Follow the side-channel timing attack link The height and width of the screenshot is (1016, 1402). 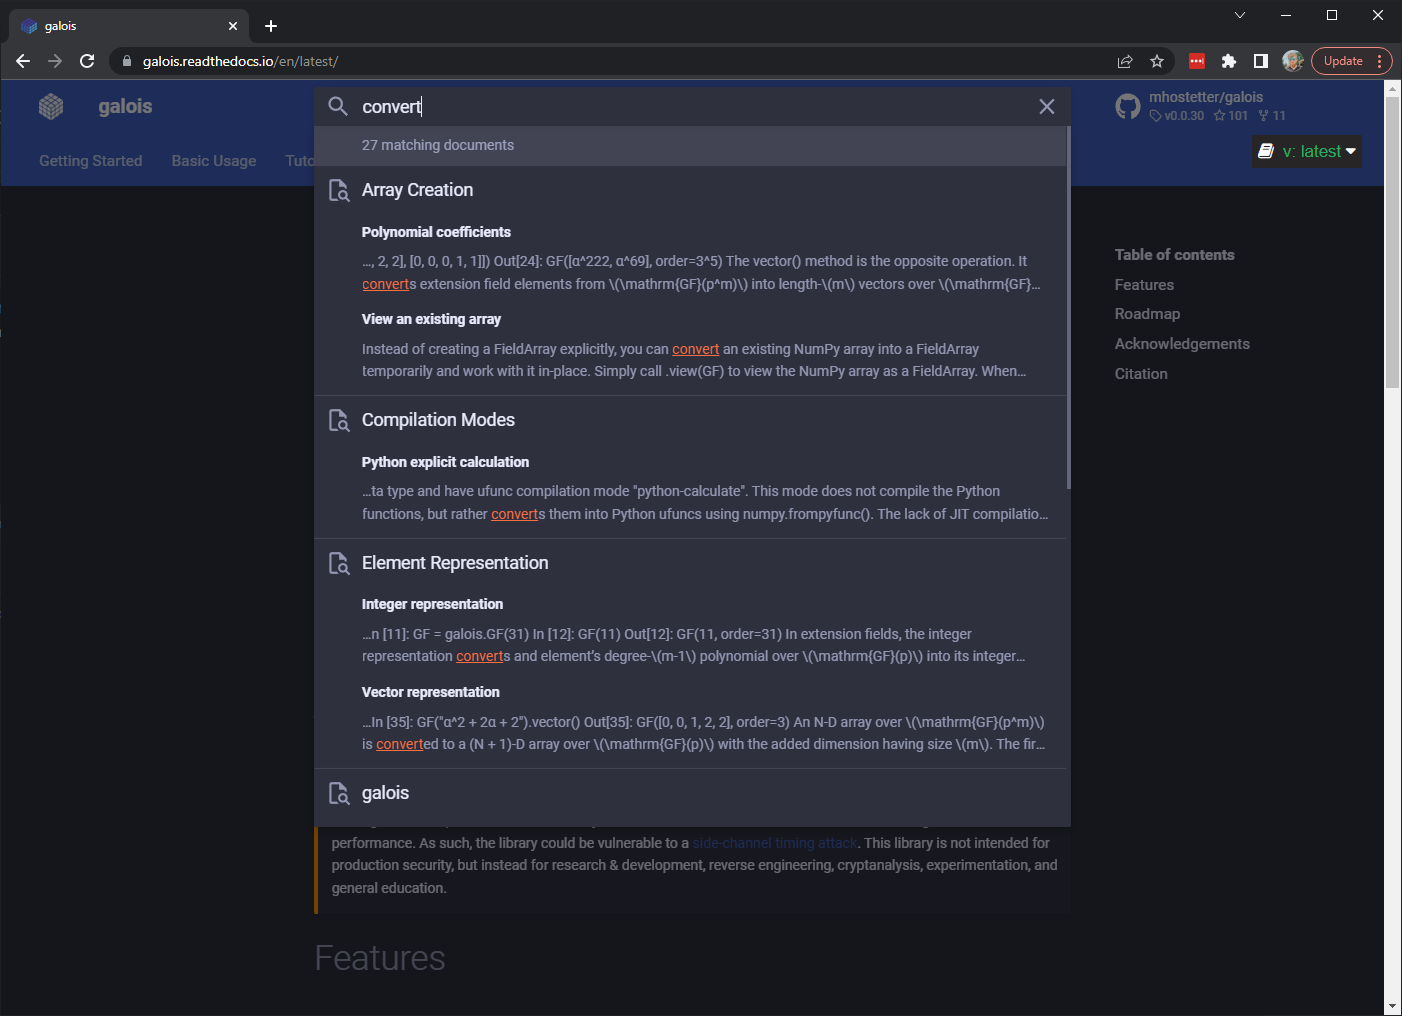pyautogui.click(x=775, y=843)
